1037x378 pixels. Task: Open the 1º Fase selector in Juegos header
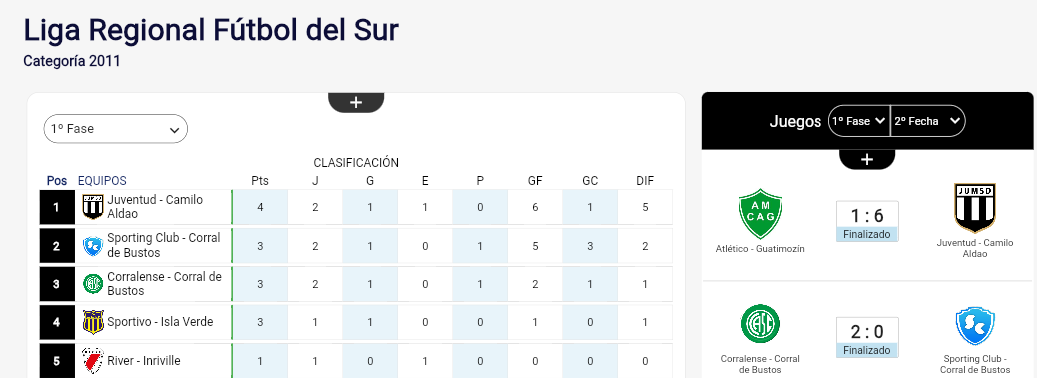tap(859, 121)
